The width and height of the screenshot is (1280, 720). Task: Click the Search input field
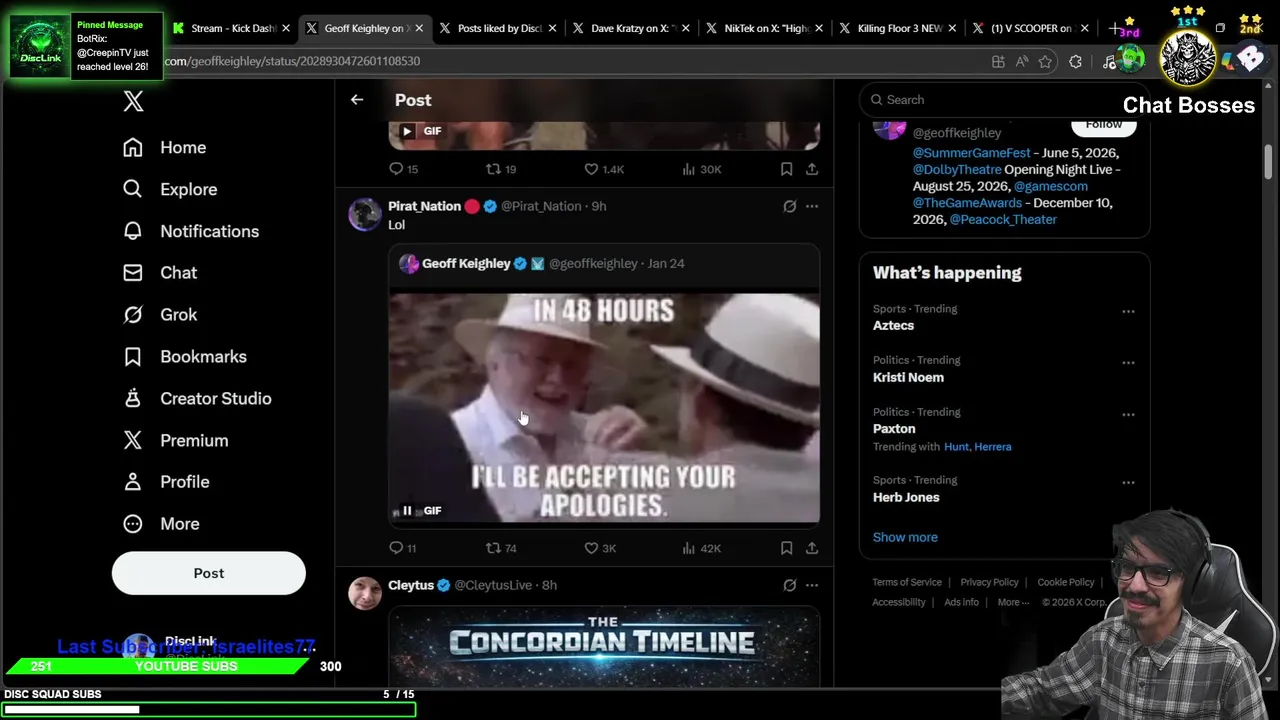tap(1004, 99)
